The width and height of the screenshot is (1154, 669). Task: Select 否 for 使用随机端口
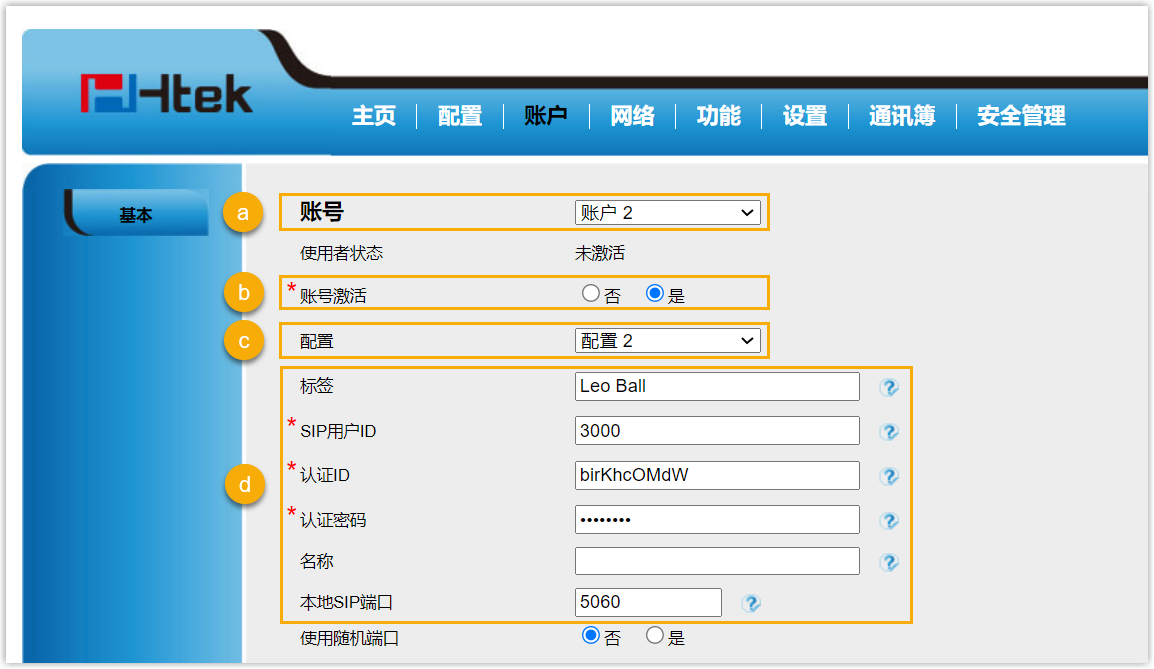590,635
